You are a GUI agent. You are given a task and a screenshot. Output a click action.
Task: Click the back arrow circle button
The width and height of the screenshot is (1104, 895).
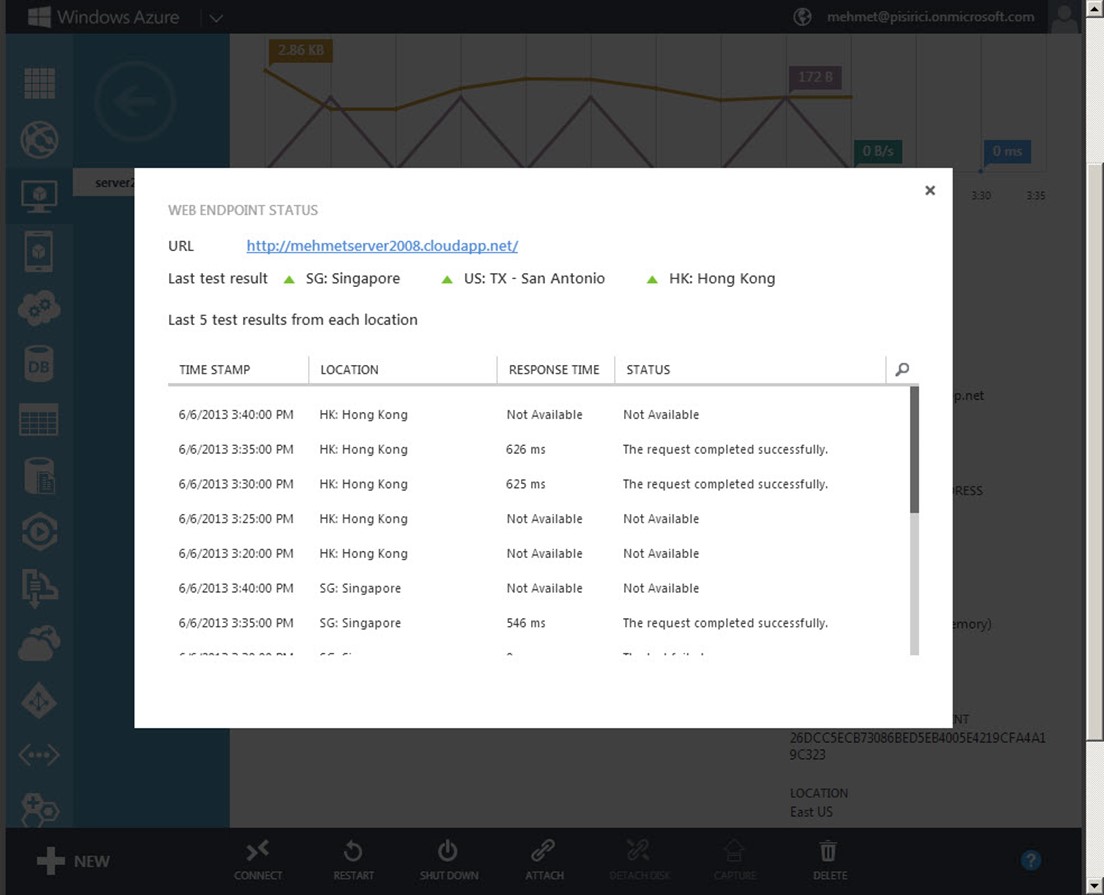tap(134, 101)
